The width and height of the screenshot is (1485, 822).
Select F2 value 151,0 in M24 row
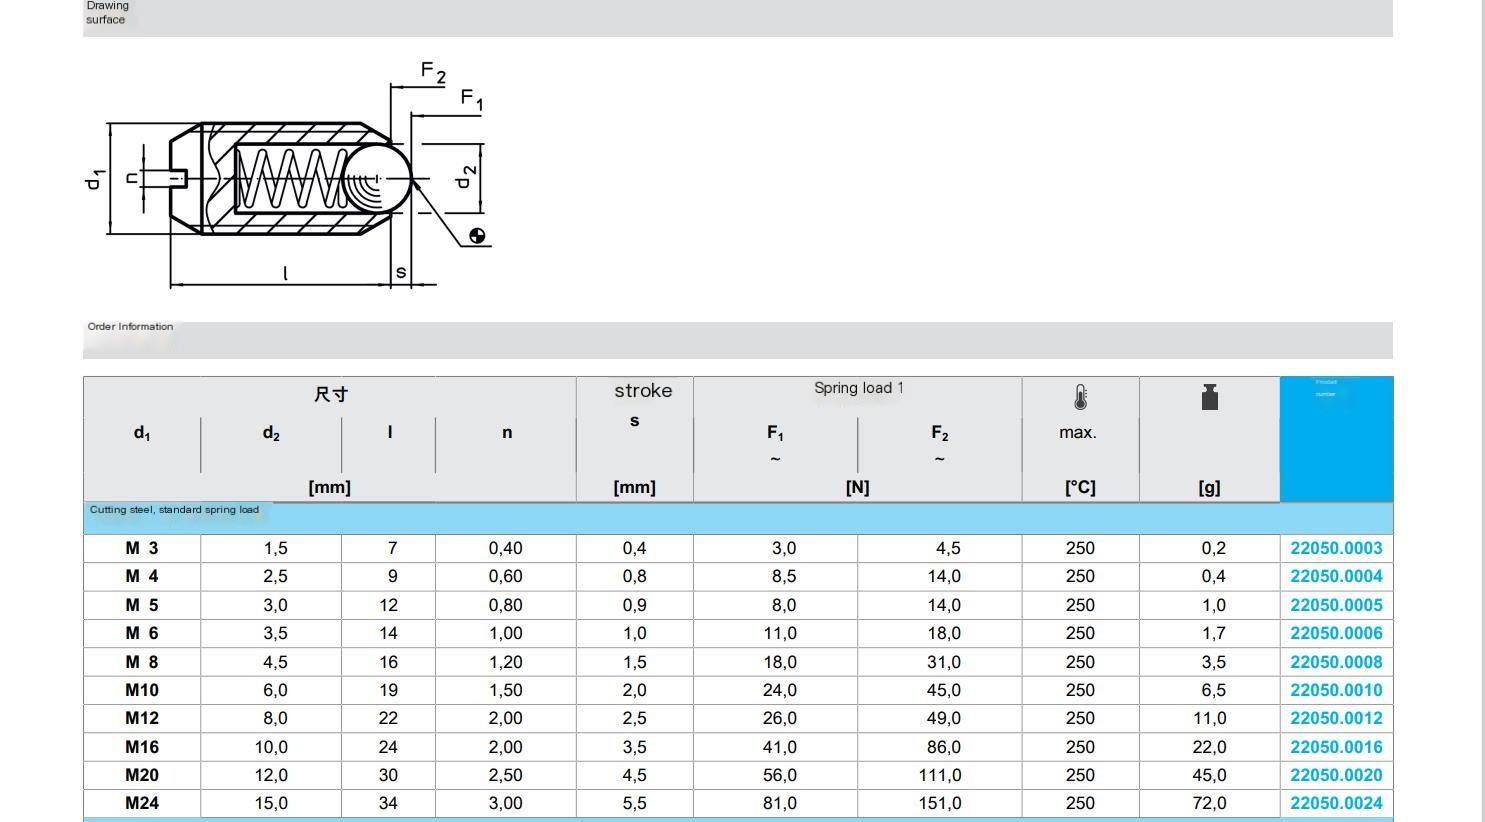(x=940, y=803)
